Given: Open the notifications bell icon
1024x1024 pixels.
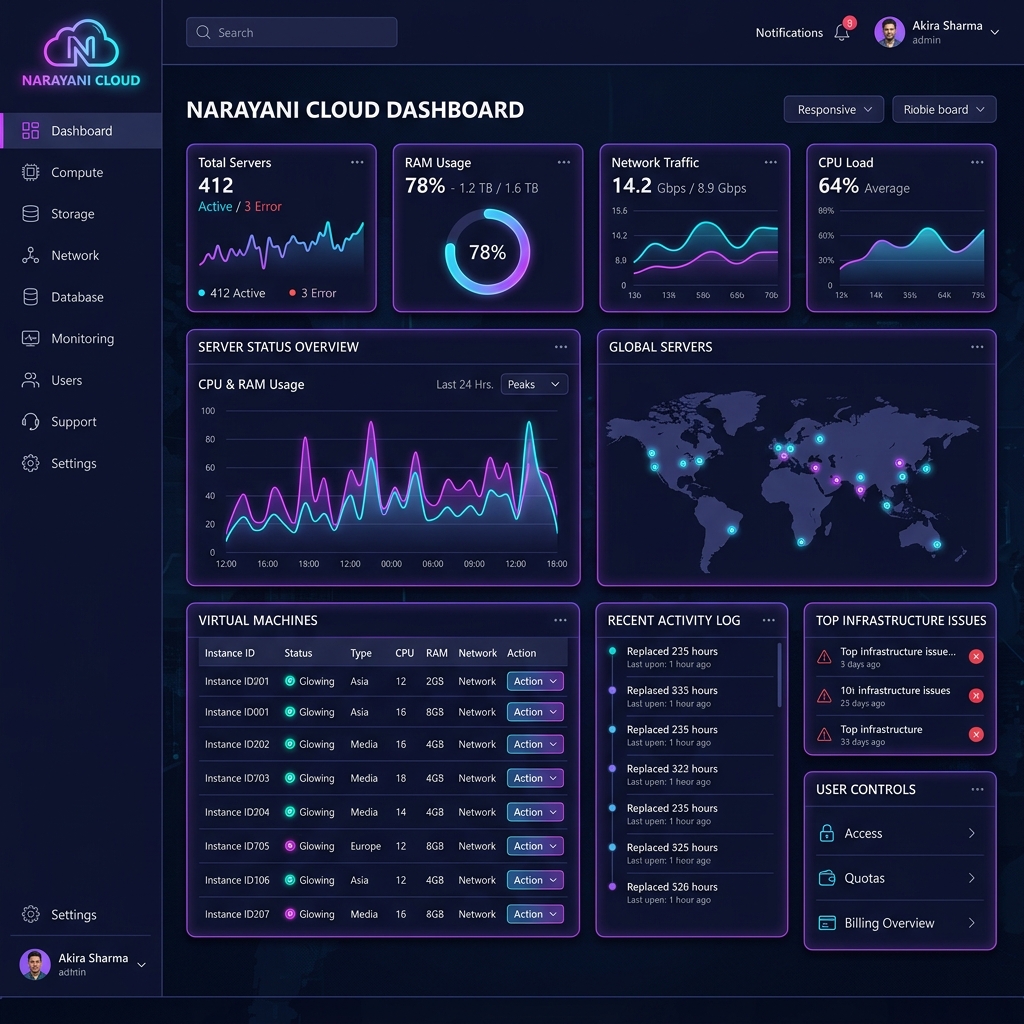Looking at the screenshot, I should (842, 32).
